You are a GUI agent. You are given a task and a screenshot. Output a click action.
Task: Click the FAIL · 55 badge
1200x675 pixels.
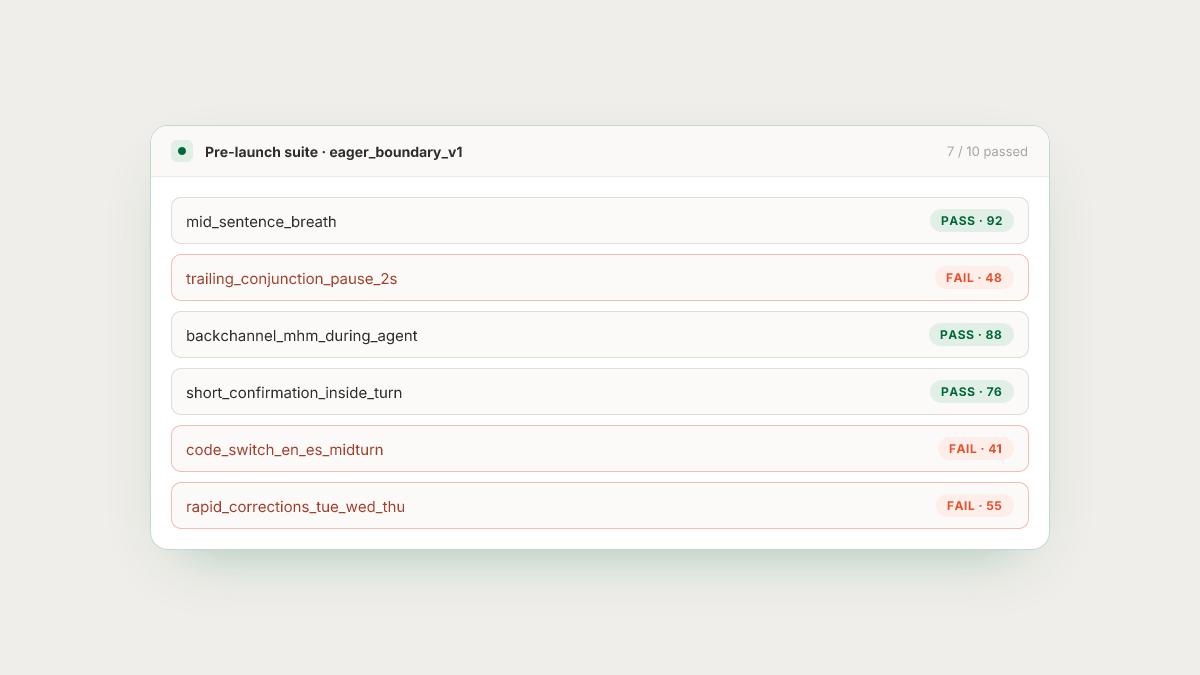(x=974, y=506)
